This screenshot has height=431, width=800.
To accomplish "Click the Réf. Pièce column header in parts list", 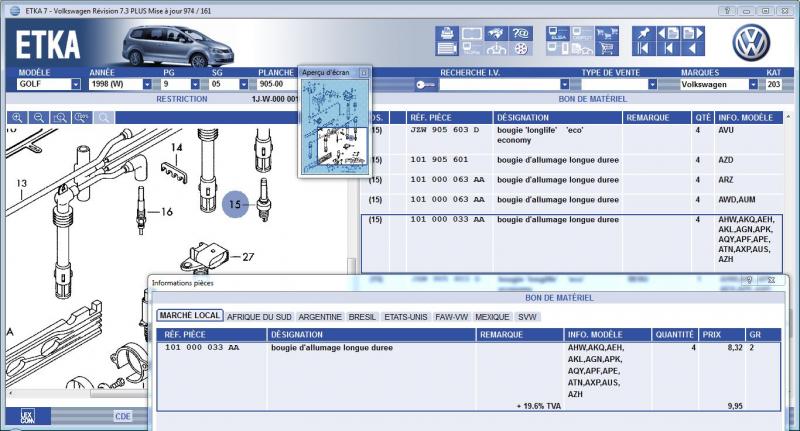I will click(449, 118).
